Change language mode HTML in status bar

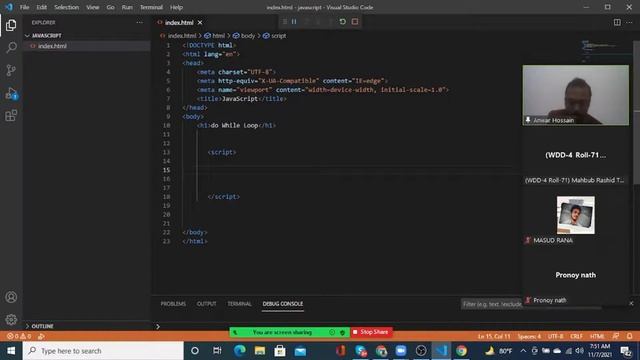(x=597, y=336)
